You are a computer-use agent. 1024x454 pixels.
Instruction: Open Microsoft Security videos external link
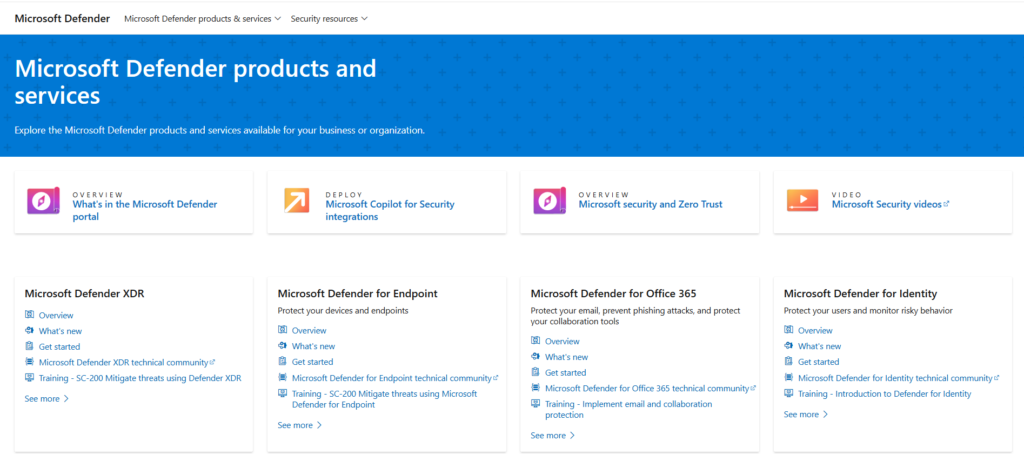click(x=890, y=204)
